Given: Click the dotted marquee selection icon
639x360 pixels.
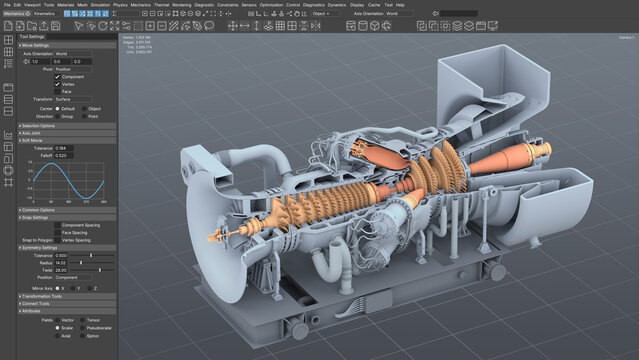Looking at the screenshot, I should pyautogui.click(x=138, y=26).
